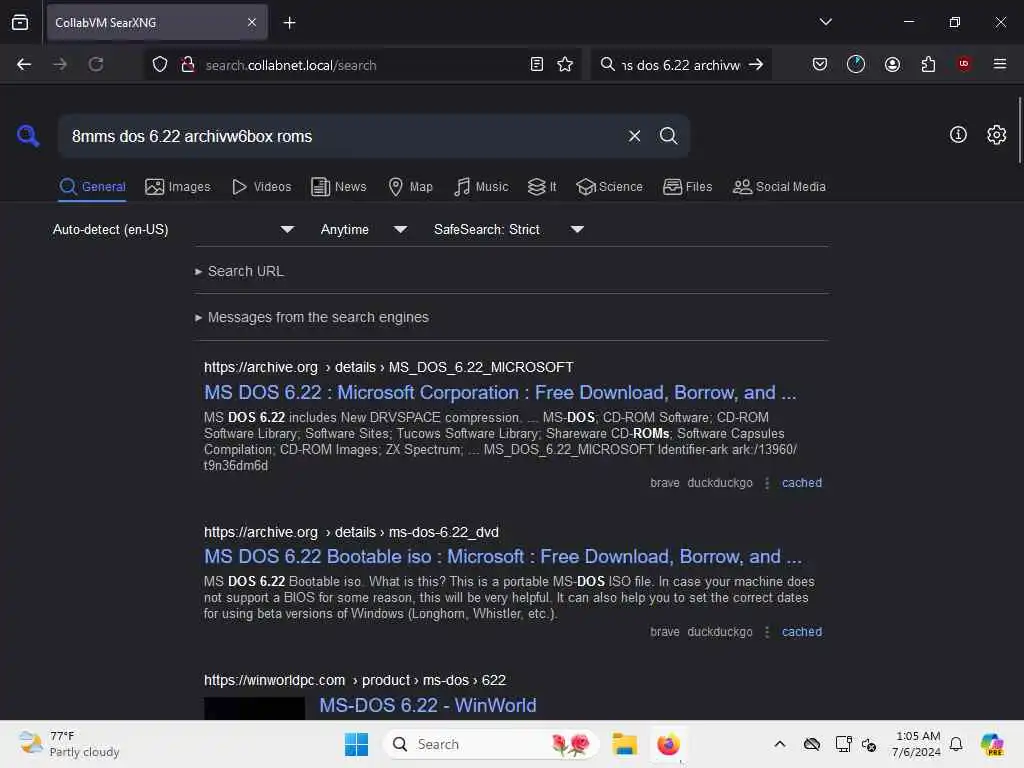The height and width of the screenshot is (768, 1024).
Task: Open cached link for MS_DOS_6.22_MICROSOFT result
Action: coord(801,483)
